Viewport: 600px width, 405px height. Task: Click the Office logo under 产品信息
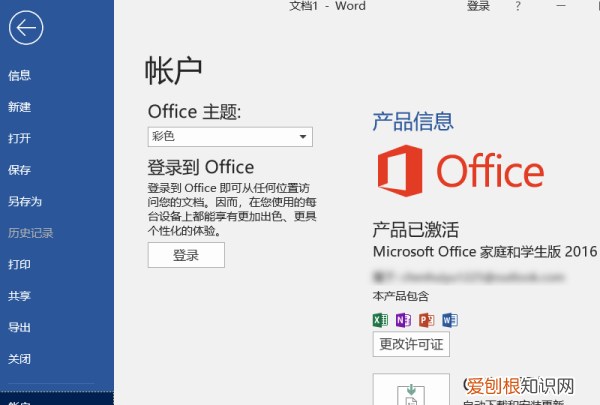point(461,171)
